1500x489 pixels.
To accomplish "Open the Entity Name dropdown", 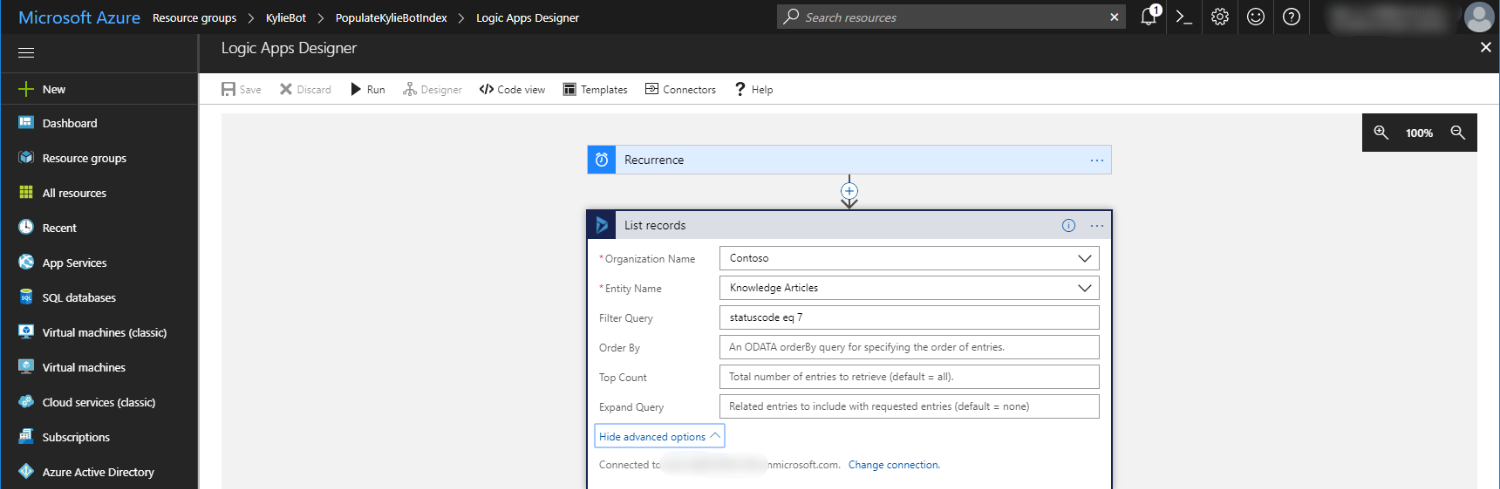I will (x=1085, y=288).
